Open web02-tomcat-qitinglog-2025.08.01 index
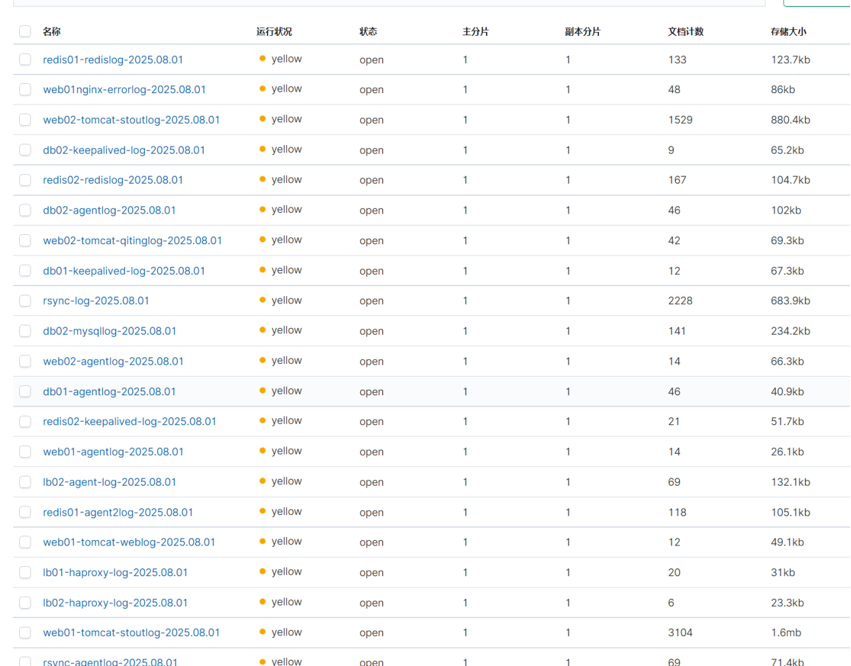This screenshot has width=851, height=666. click(132, 240)
